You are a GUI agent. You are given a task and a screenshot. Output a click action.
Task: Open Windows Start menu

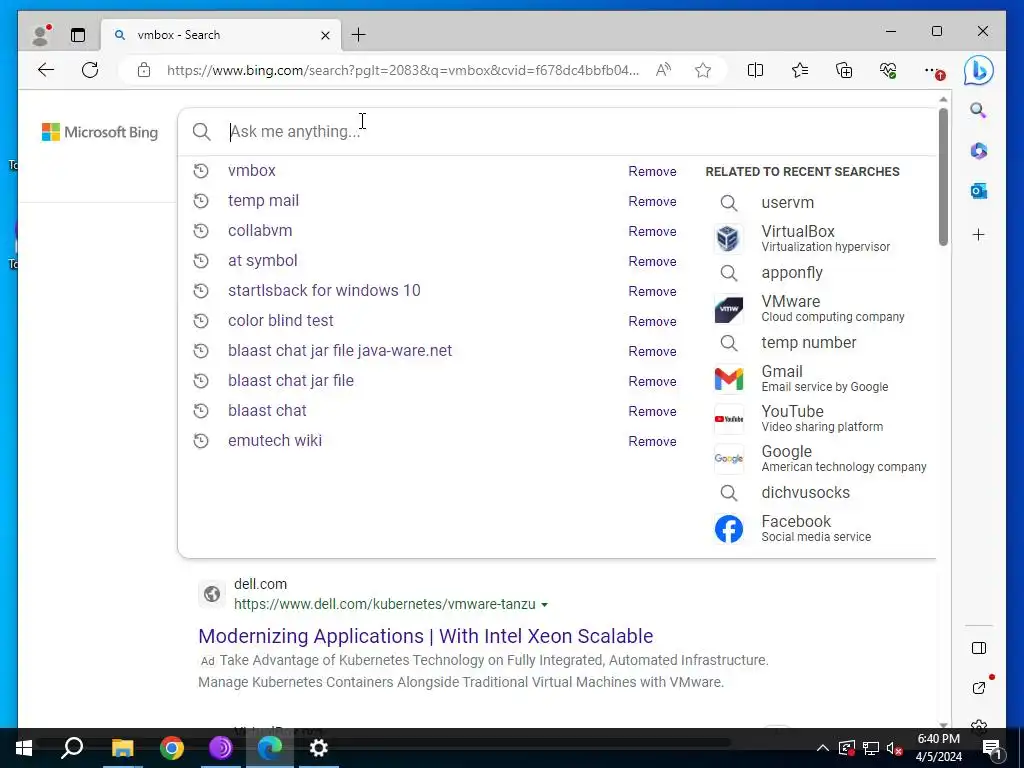click(24, 748)
